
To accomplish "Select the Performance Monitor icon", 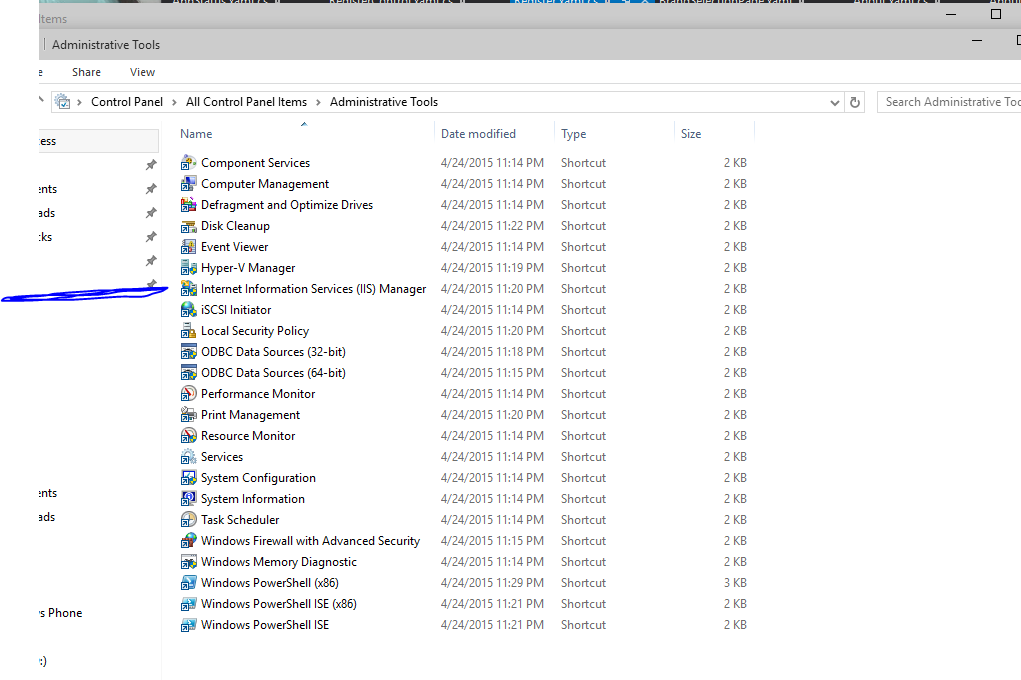I will click(x=188, y=393).
